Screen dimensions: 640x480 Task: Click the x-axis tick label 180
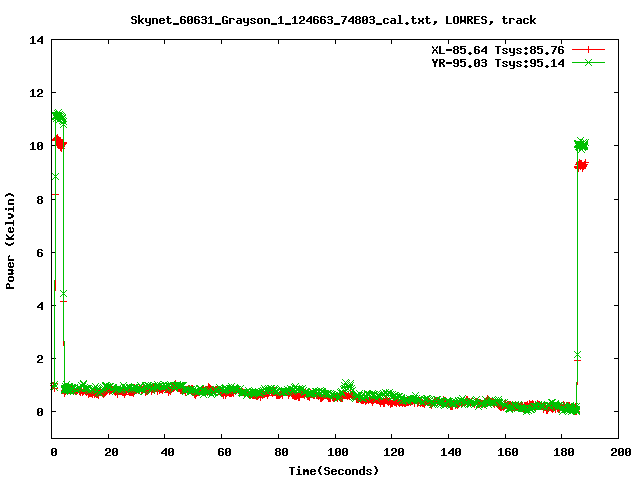point(564,452)
